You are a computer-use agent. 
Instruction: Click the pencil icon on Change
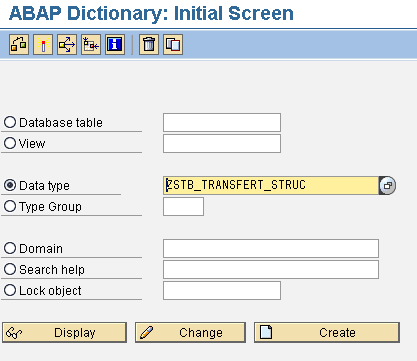(147, 332)
